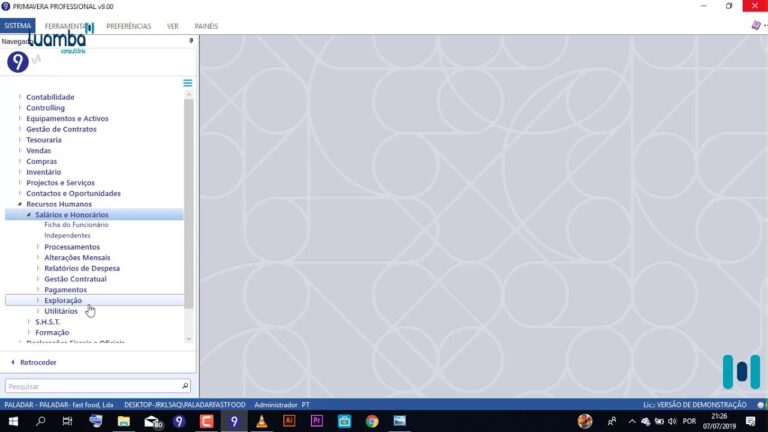Image resolution: width=768 pixels, height=432 pixels.
Task: Expand Equipamentos e Activos node
Action: [20, 119]
